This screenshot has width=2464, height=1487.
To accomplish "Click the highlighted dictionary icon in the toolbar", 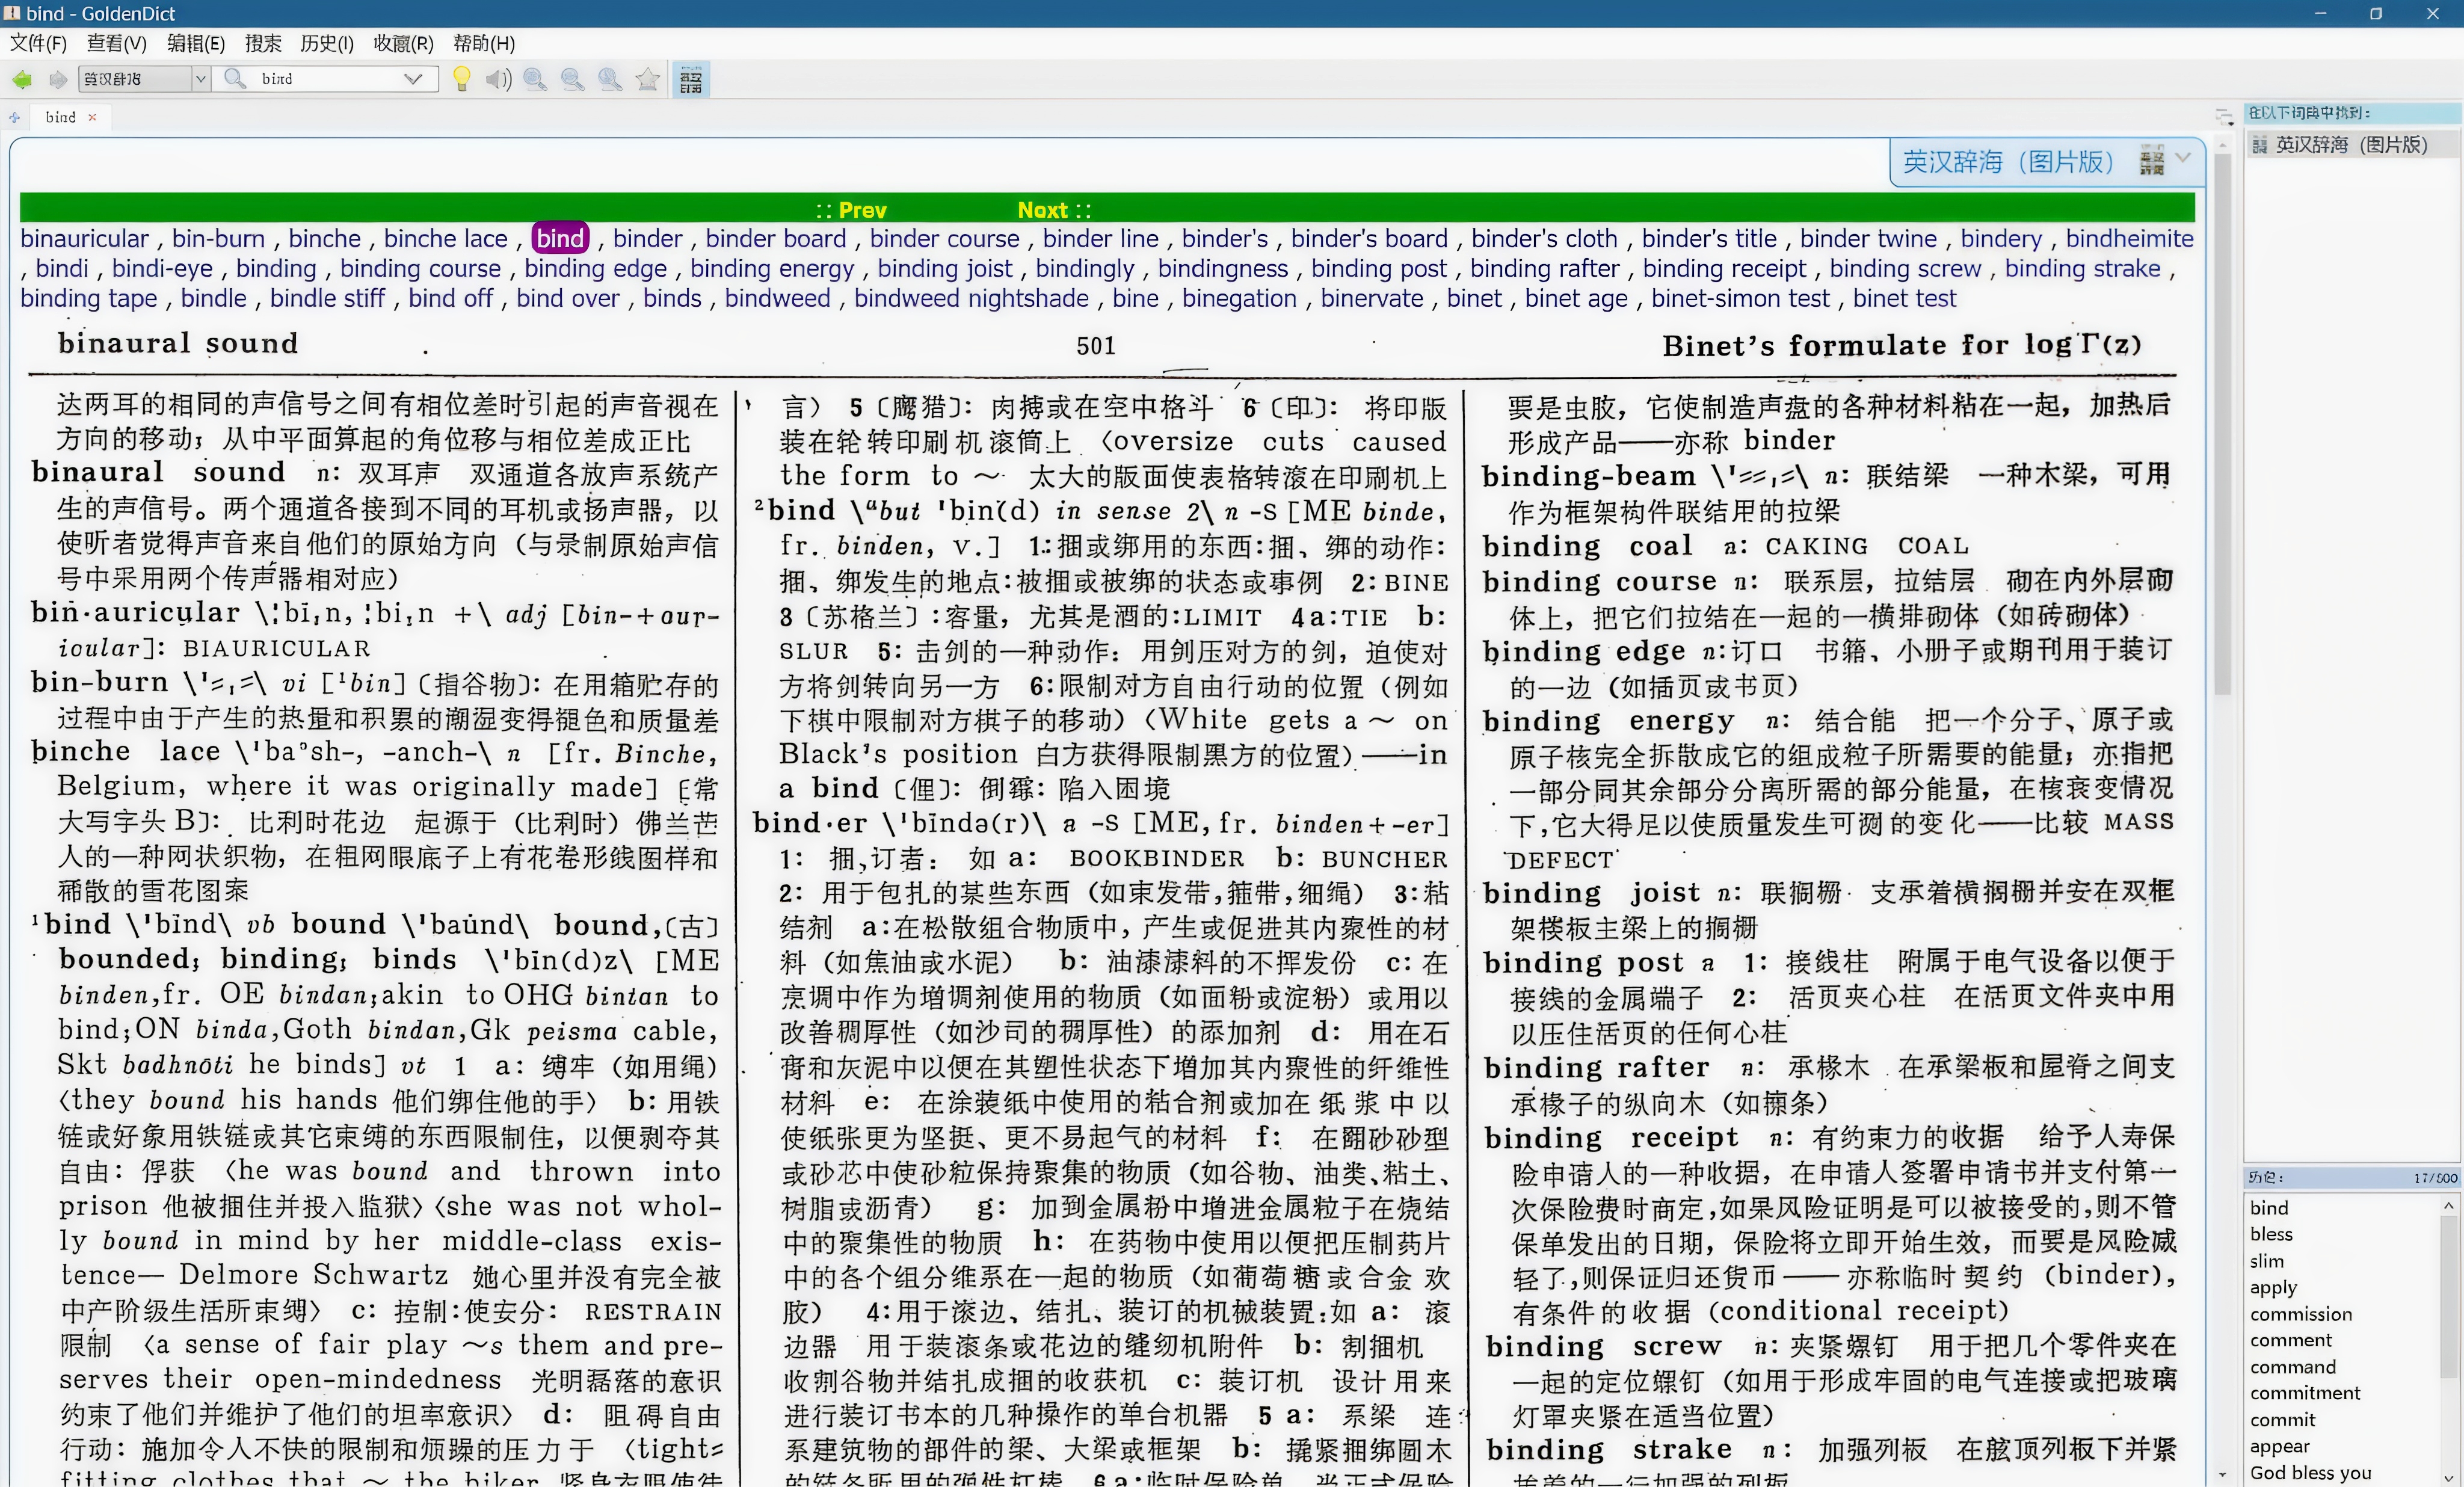I will [691, 79].
